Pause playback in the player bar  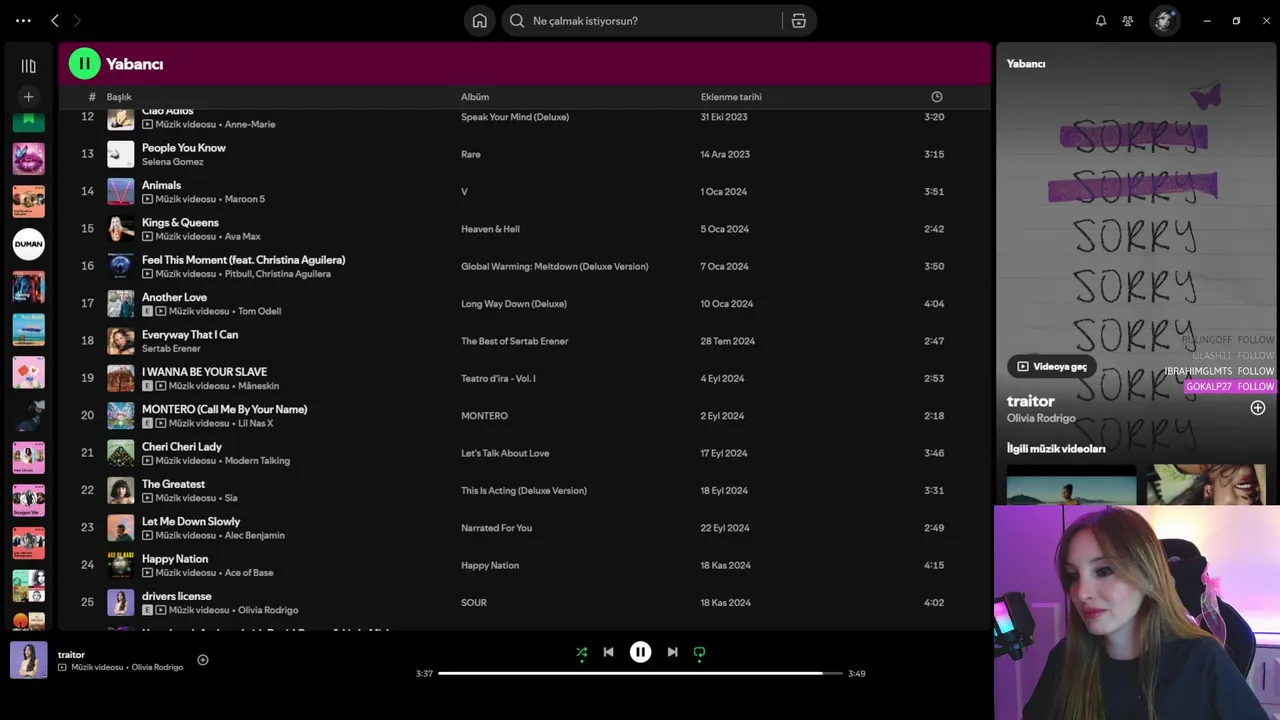(640, 652)
